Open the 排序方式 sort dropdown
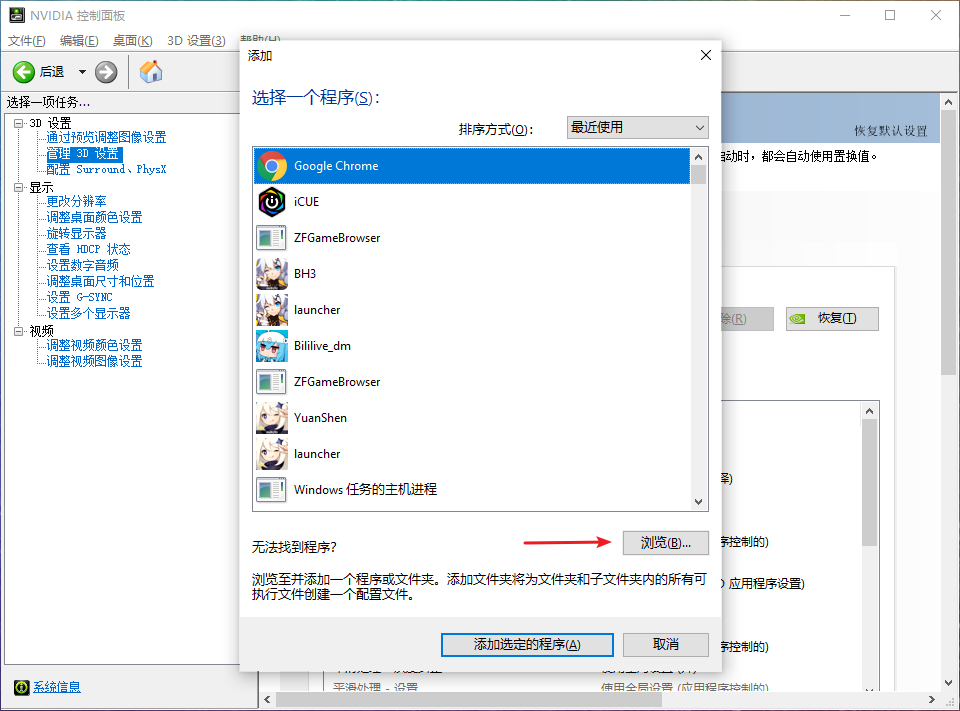This screenshot has width=960, height=711. click(x=637, y=128)
